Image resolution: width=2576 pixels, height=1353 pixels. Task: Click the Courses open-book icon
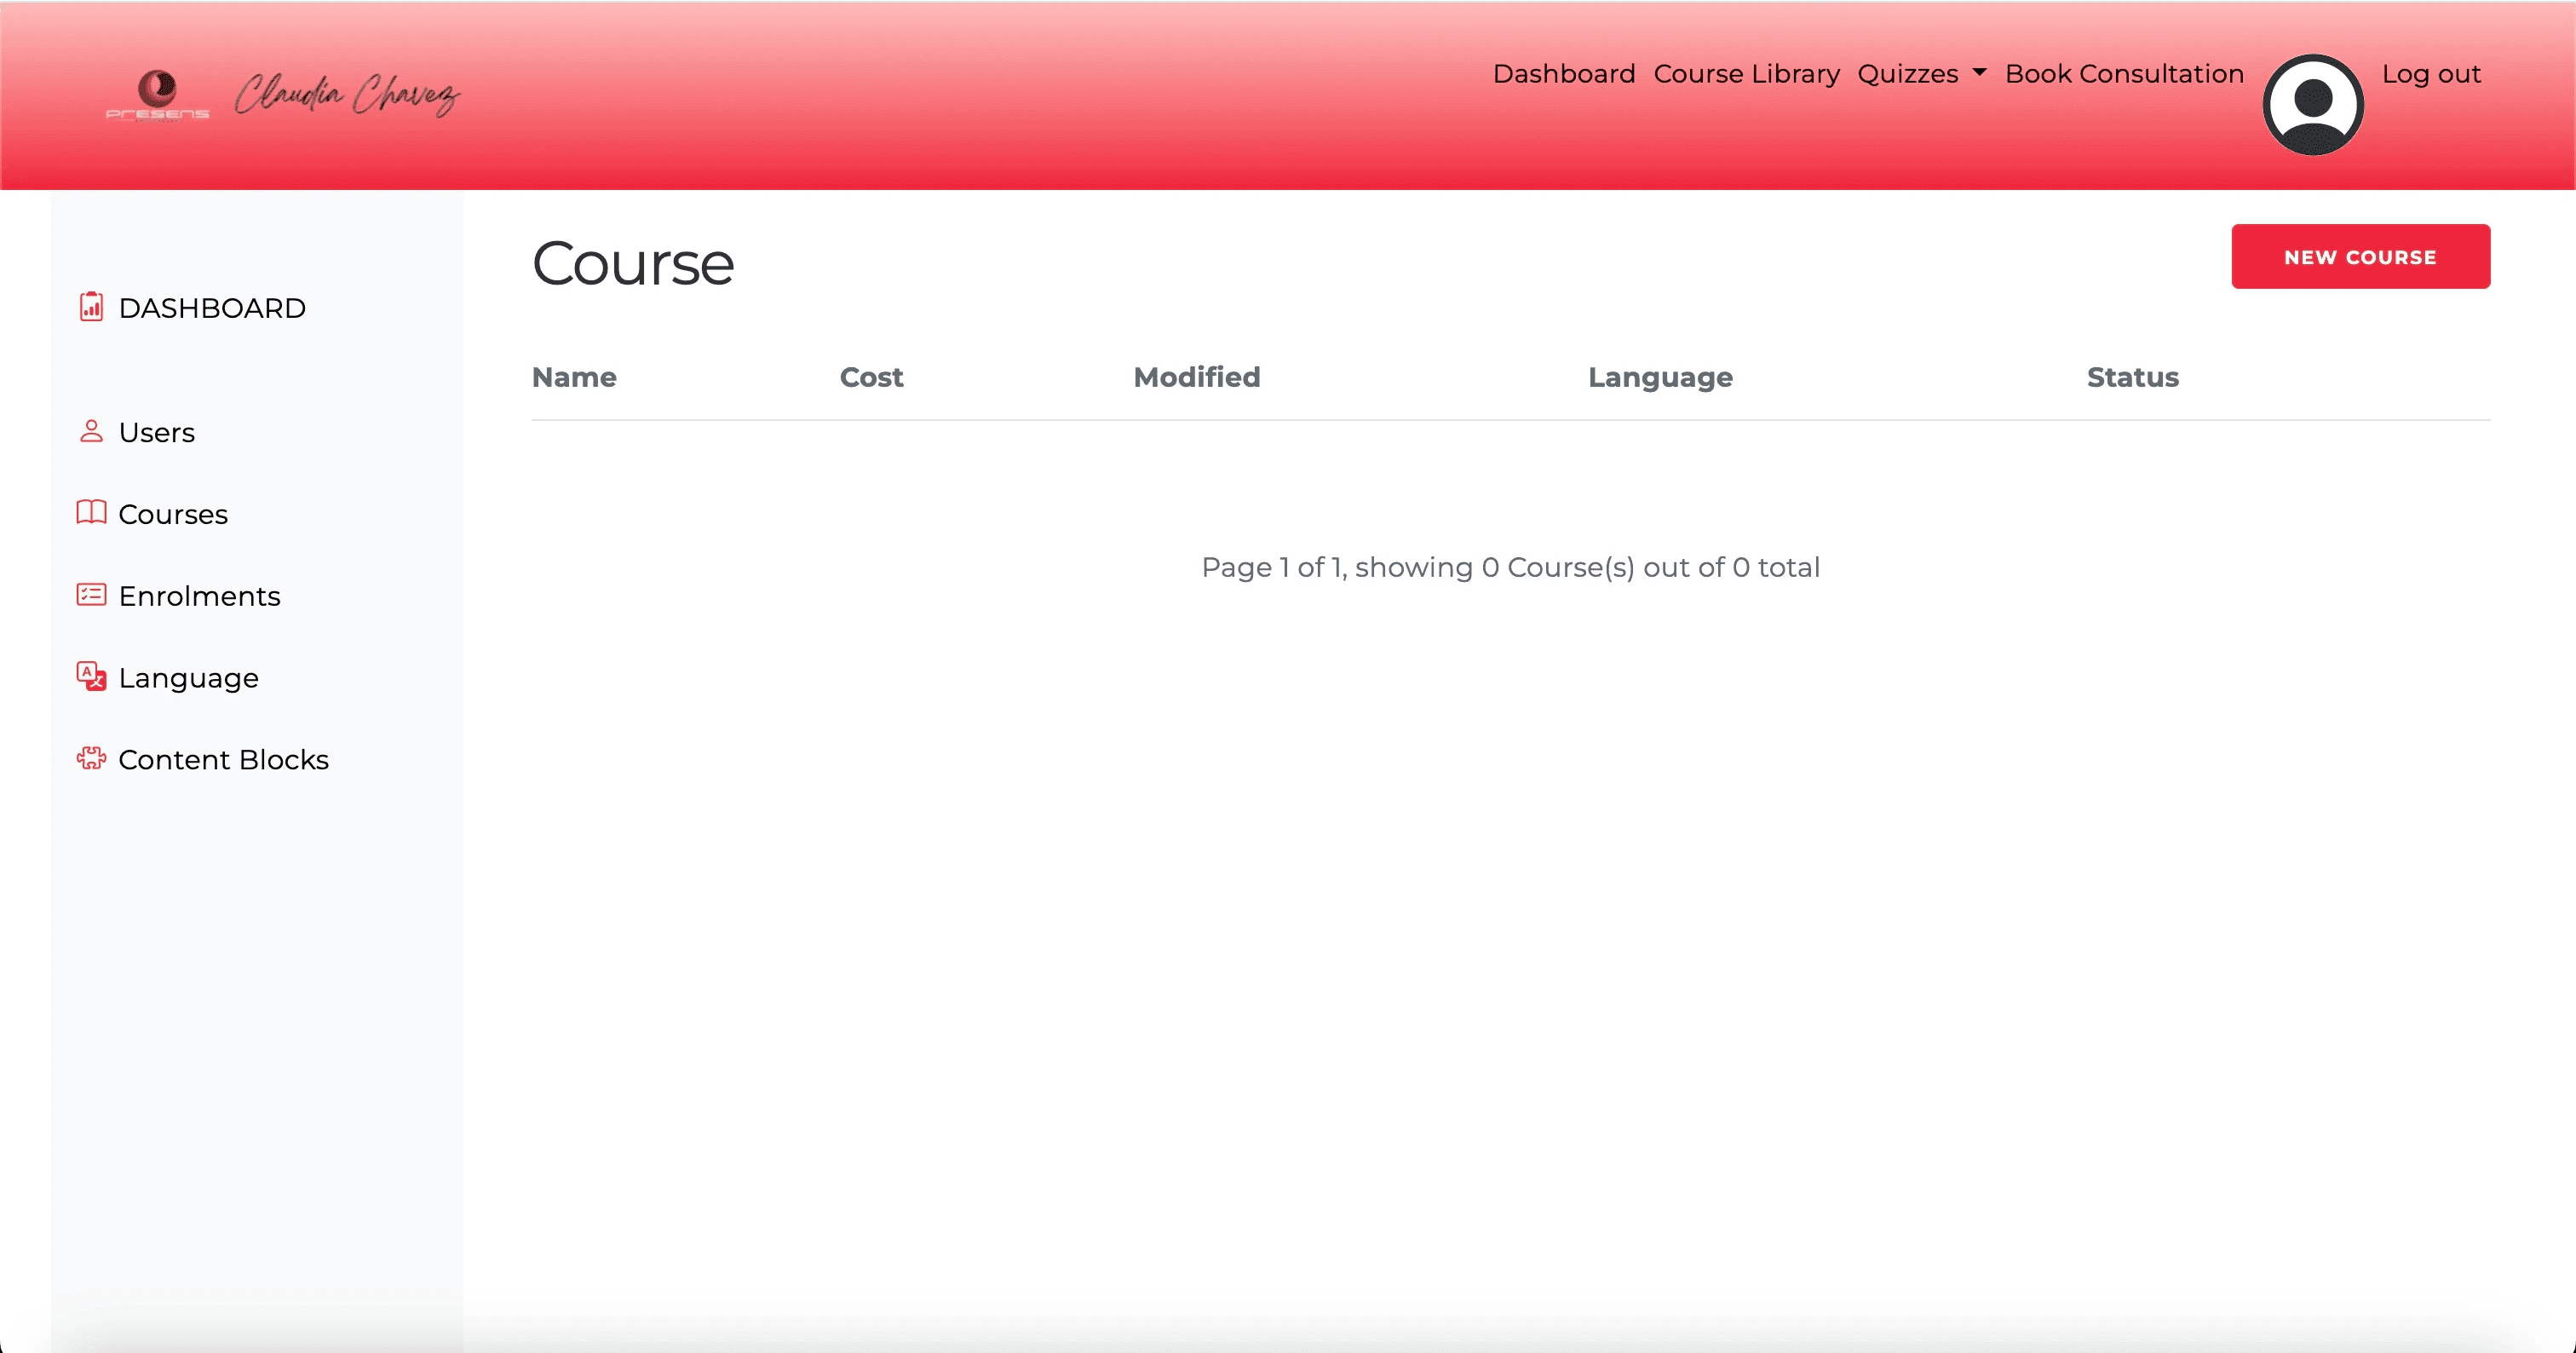pyautogui.click(x=91, y=512)
